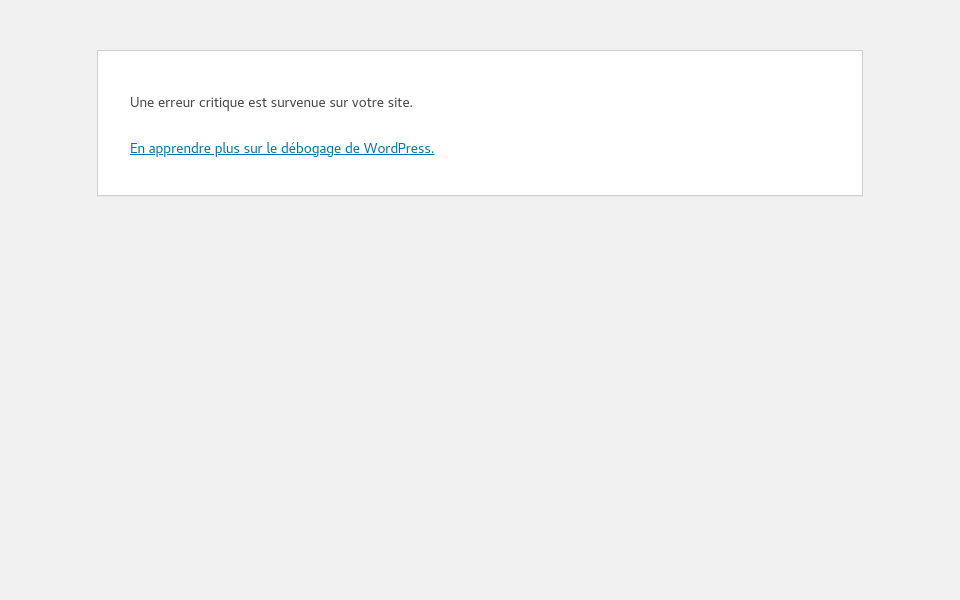Click the word "erreur" in the message

[x=176, y=103]
